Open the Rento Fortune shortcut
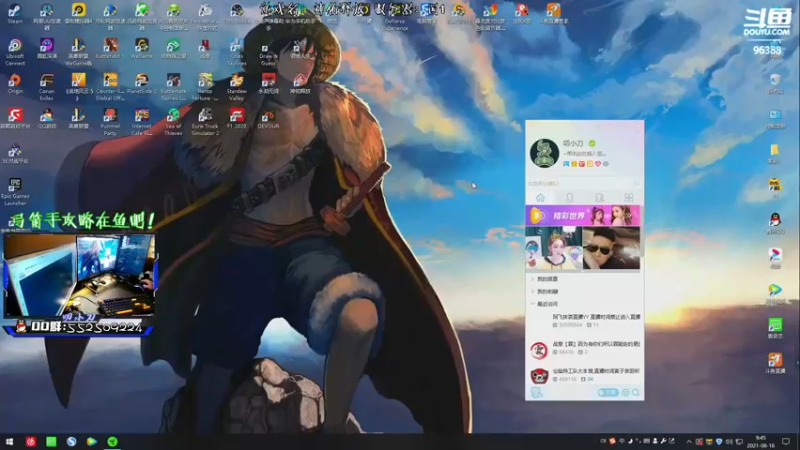 coord(205,87)
